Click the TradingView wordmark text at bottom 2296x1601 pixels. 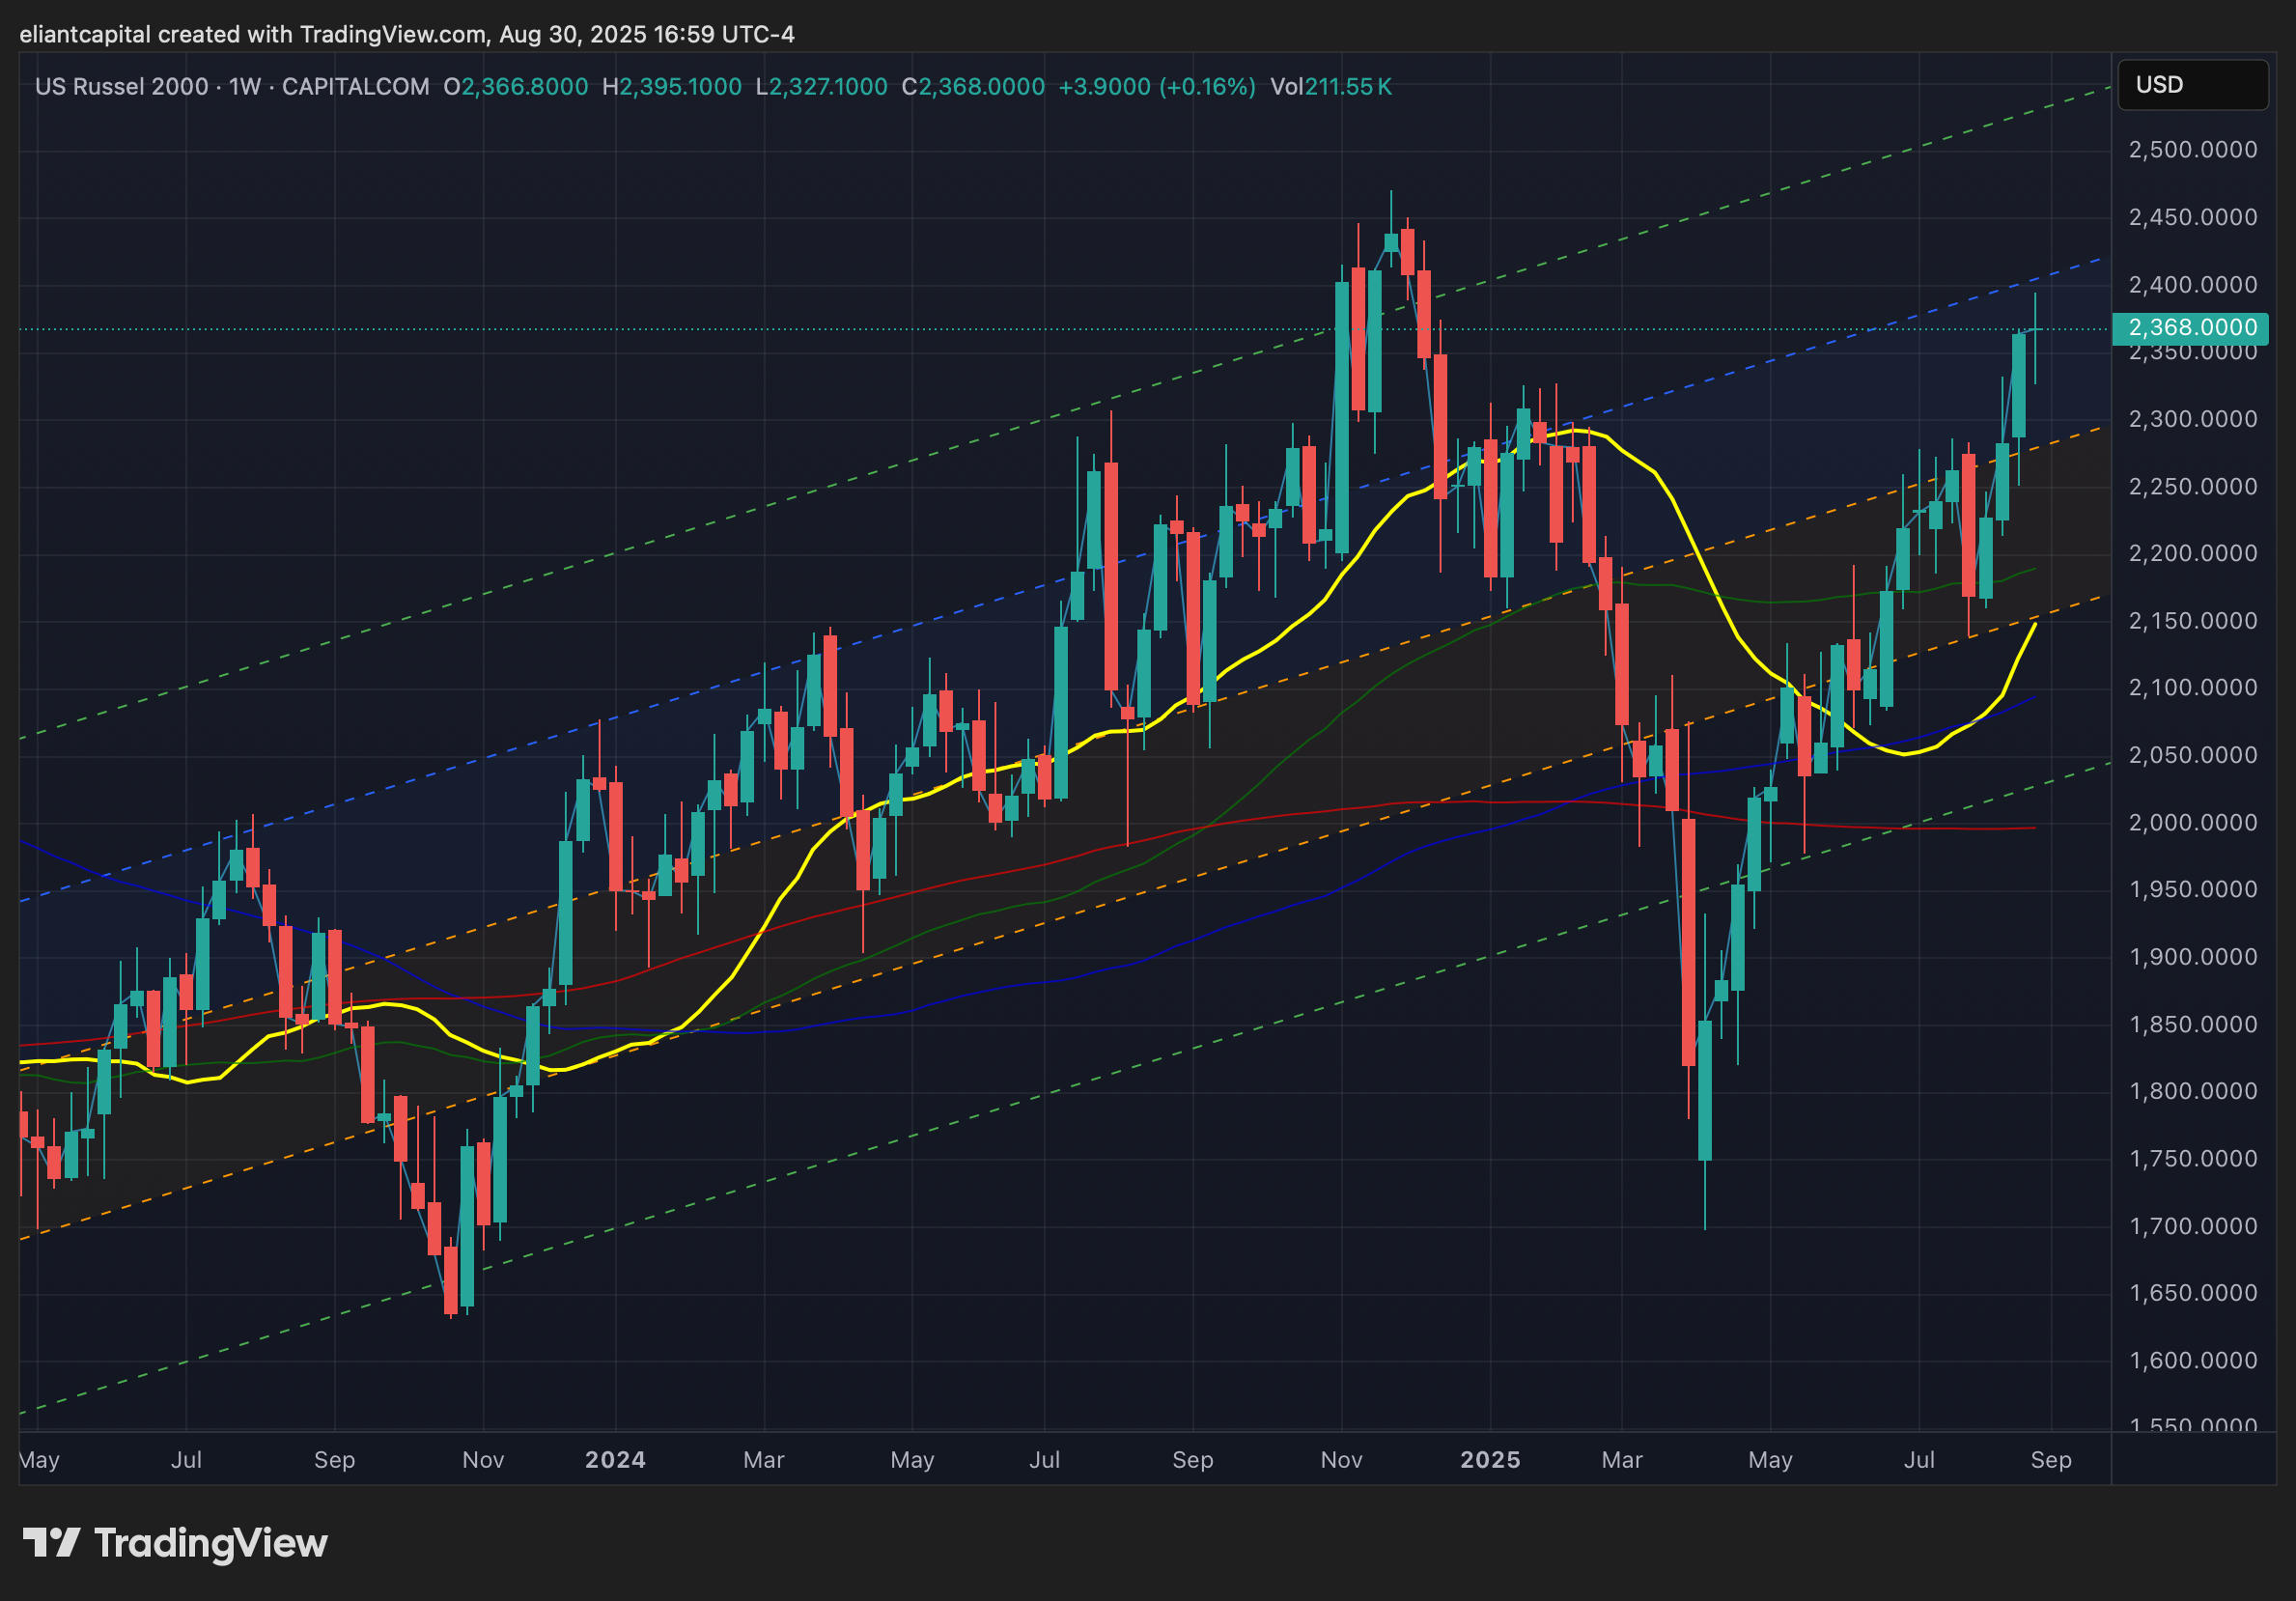point(210,1543)
